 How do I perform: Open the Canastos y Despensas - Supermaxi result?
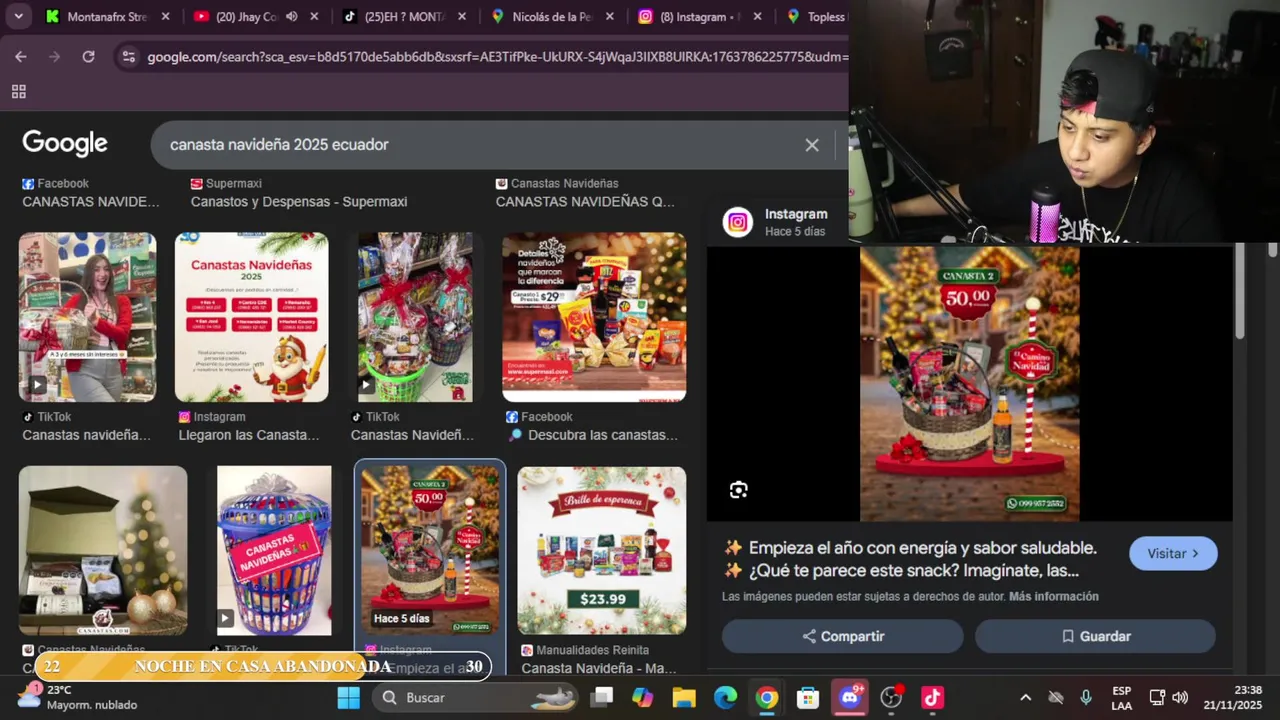point(299,201)
